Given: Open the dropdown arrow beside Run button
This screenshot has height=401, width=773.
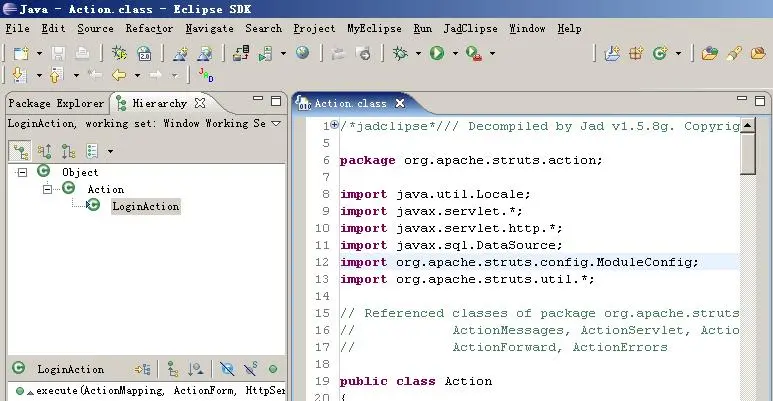Looking at the screenshot, I should [x=455, y=53].
